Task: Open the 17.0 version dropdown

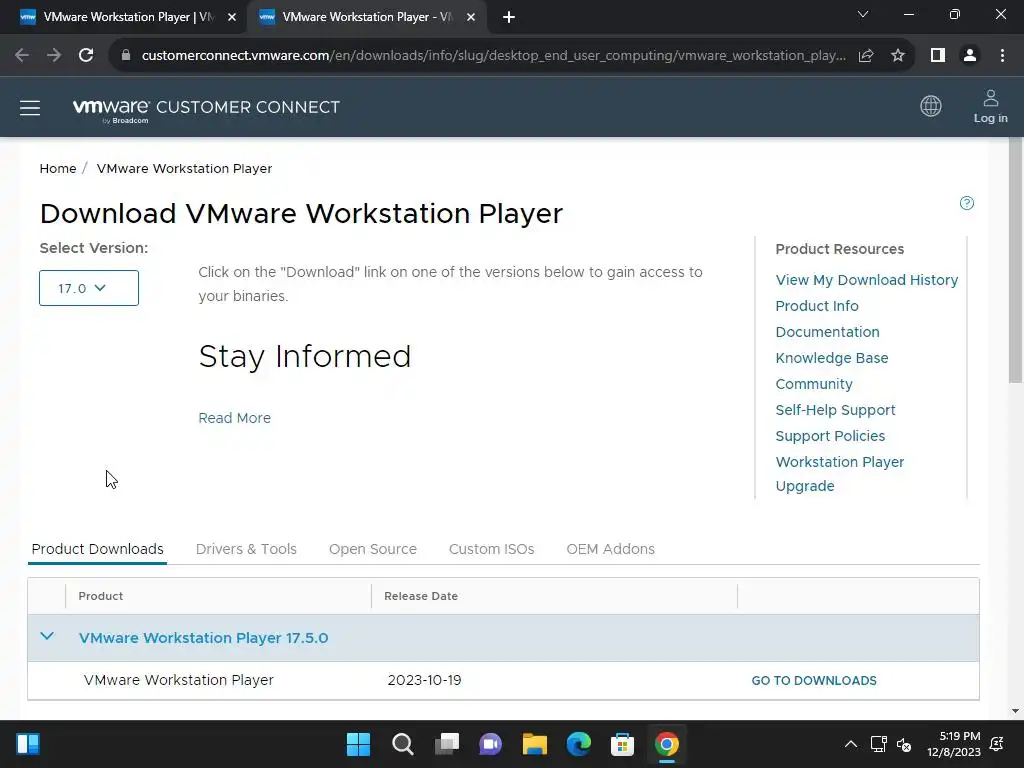Action: (x=89, y=288)
